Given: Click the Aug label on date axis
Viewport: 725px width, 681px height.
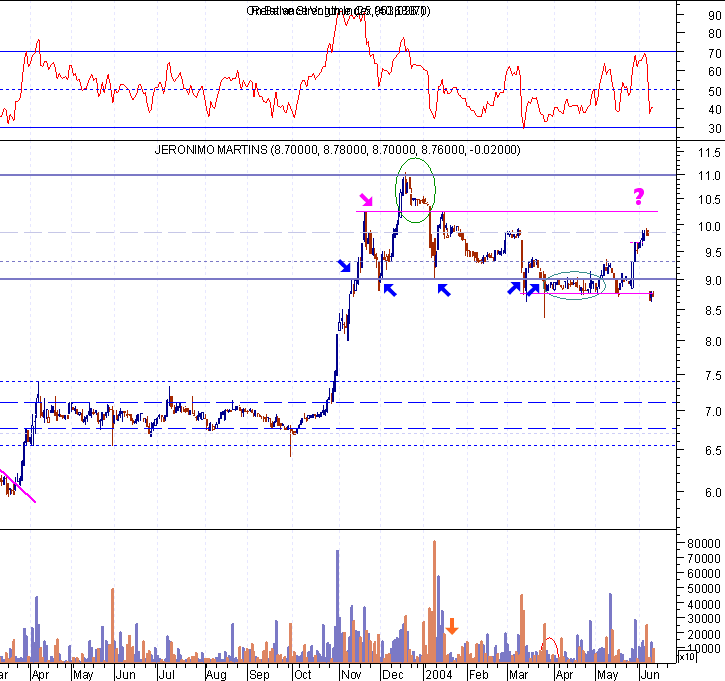Looking at the screenshot, I should (x=216, y=675).
